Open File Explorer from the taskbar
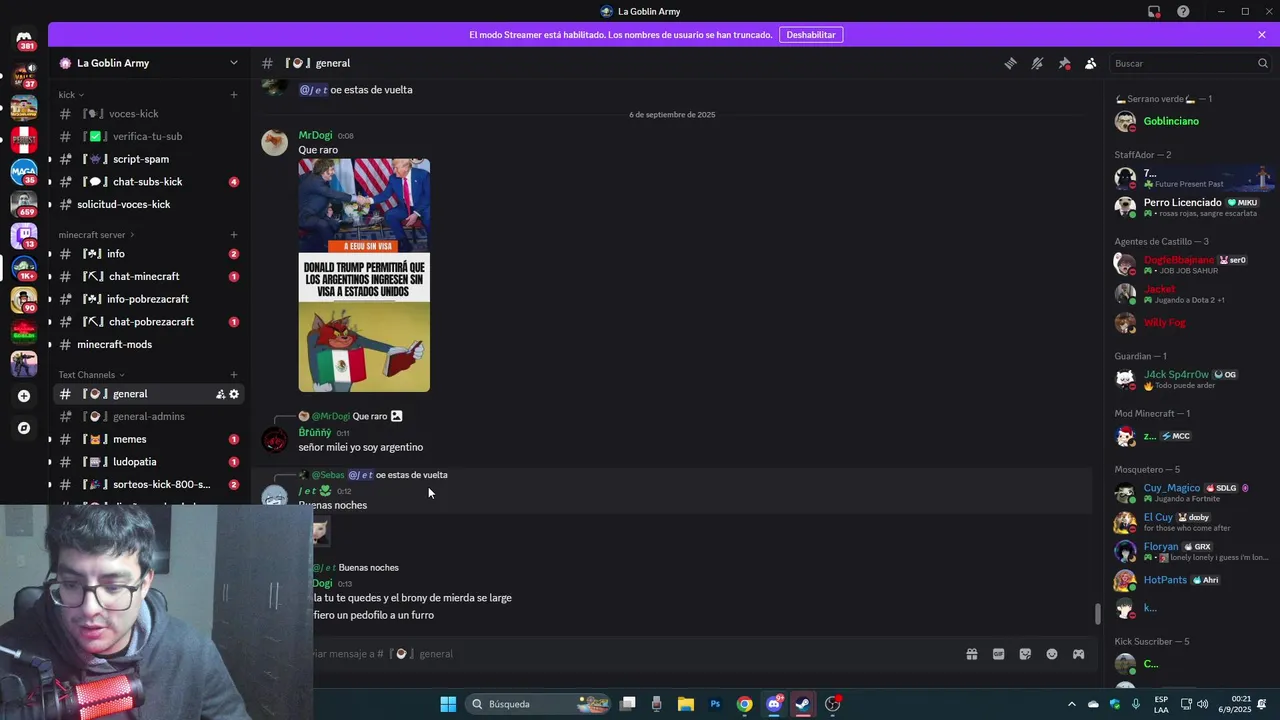Viewport: 1280px width, 720px height. pyautogui.click(x=686, y=704)
